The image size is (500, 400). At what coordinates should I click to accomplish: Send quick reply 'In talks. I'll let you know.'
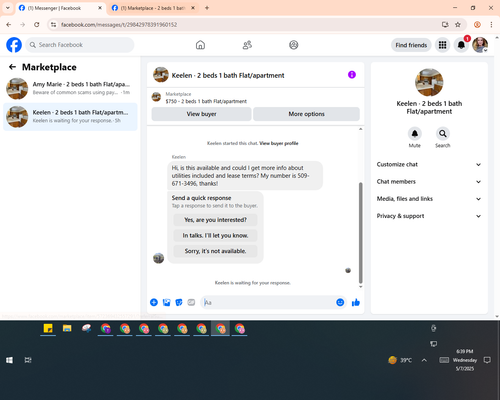(215, 235)
